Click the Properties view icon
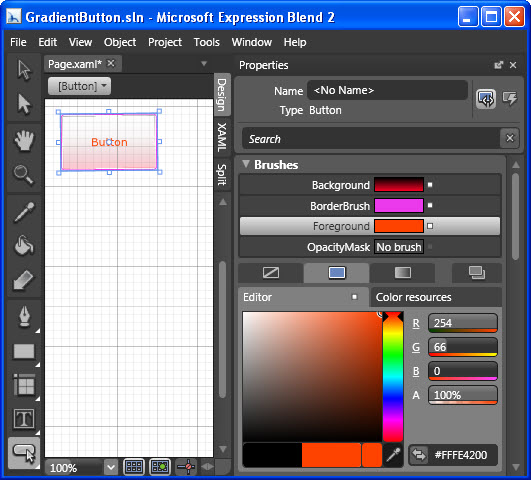 (486, 99)
